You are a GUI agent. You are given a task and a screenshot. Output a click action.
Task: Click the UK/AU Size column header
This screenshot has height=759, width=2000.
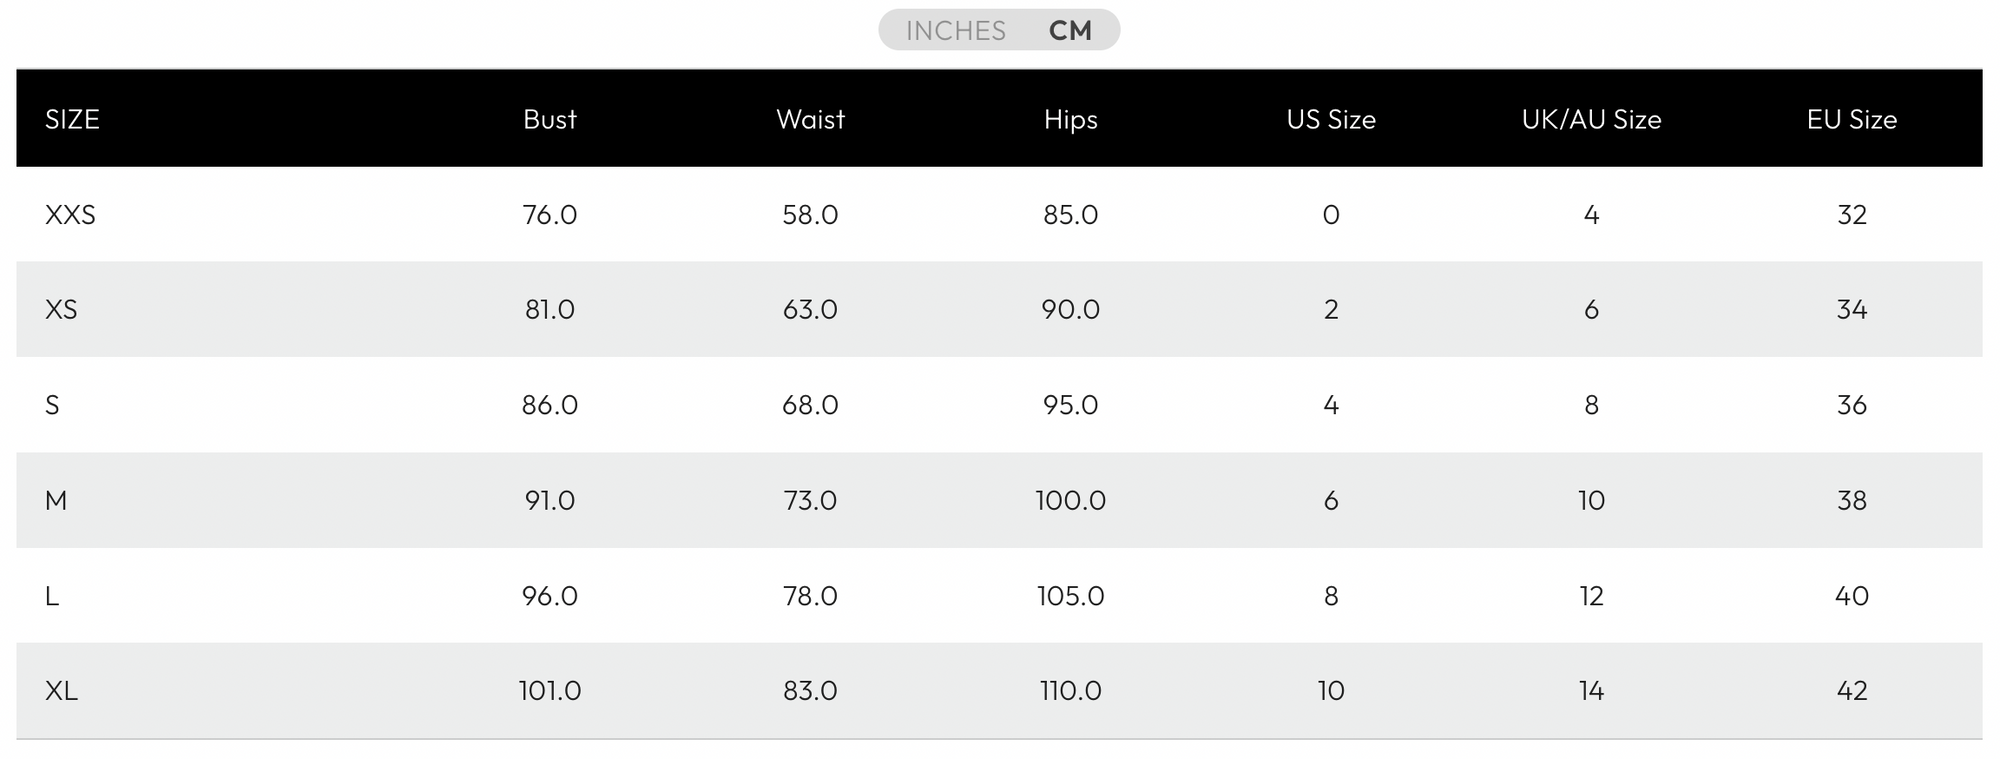point(1591,119)
